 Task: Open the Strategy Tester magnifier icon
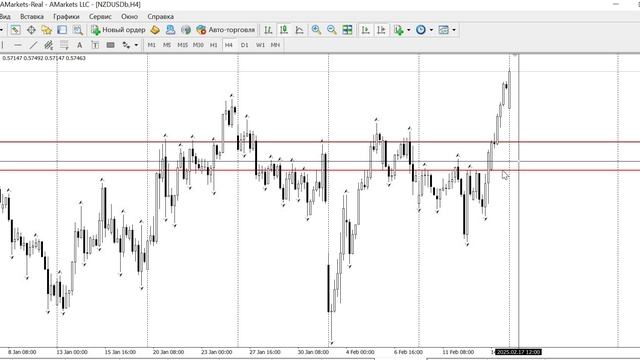[78, 30]
